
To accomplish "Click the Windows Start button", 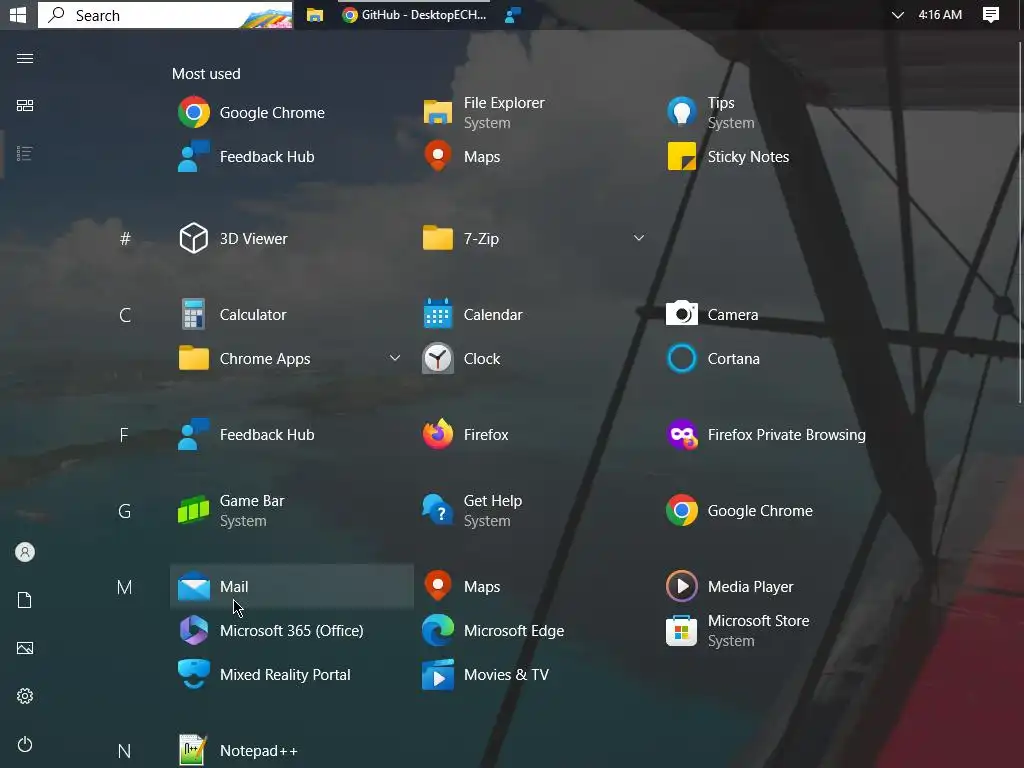I will coord(18,14).
